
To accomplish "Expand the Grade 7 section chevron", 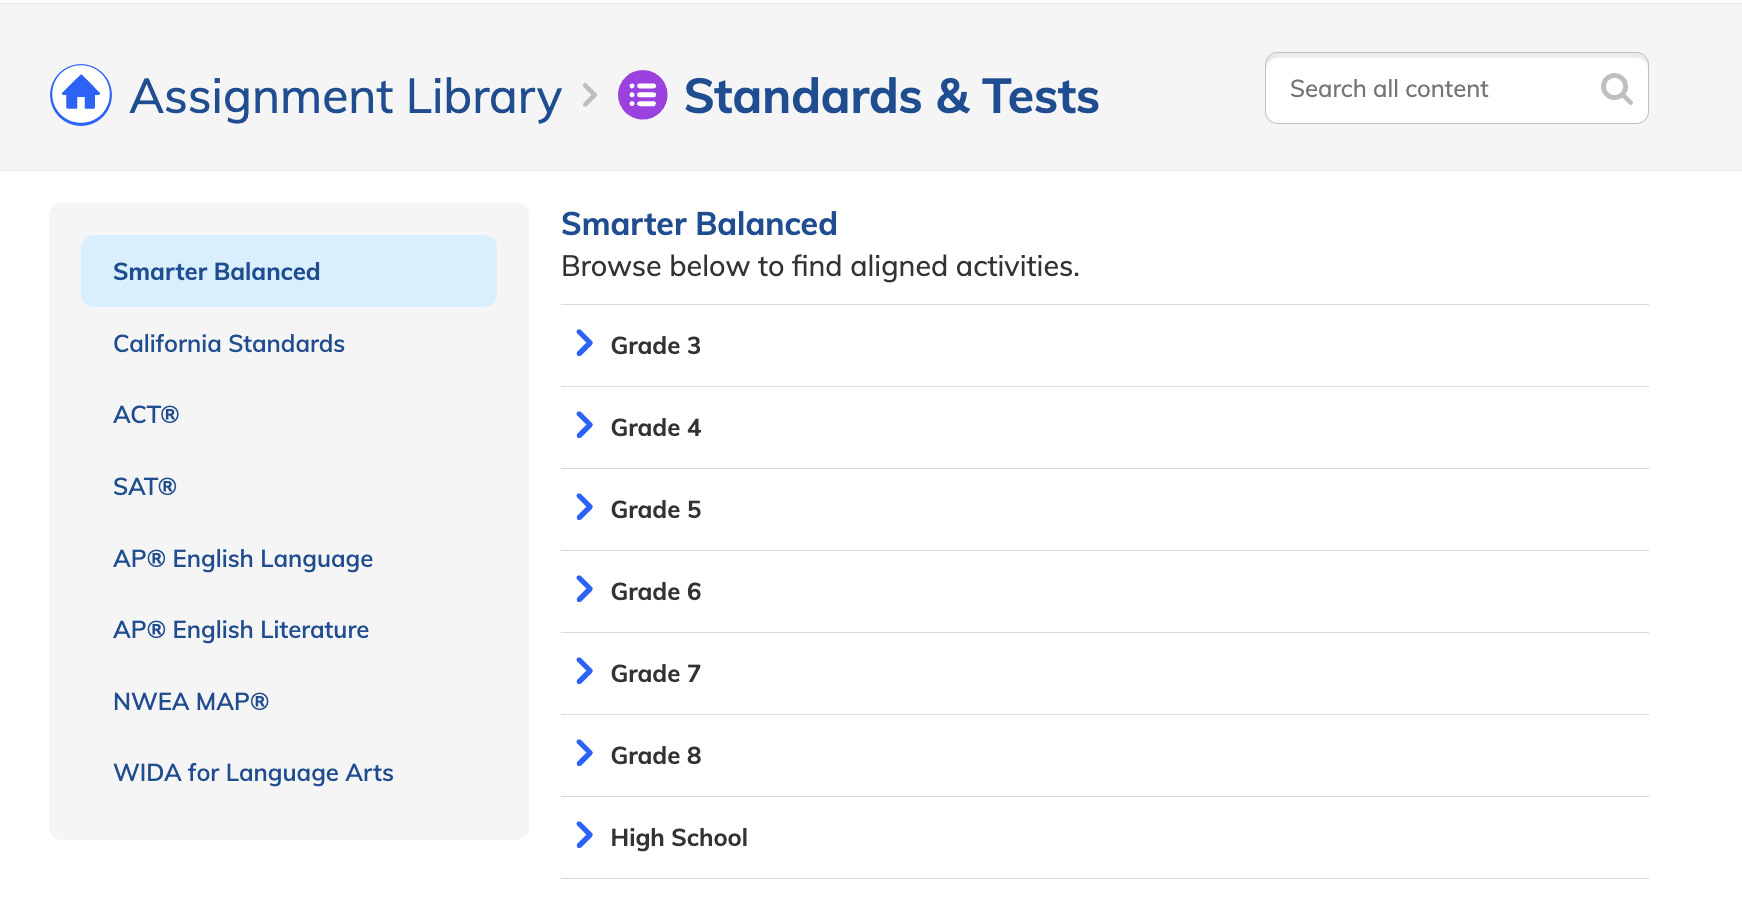I will coord(585,672).
